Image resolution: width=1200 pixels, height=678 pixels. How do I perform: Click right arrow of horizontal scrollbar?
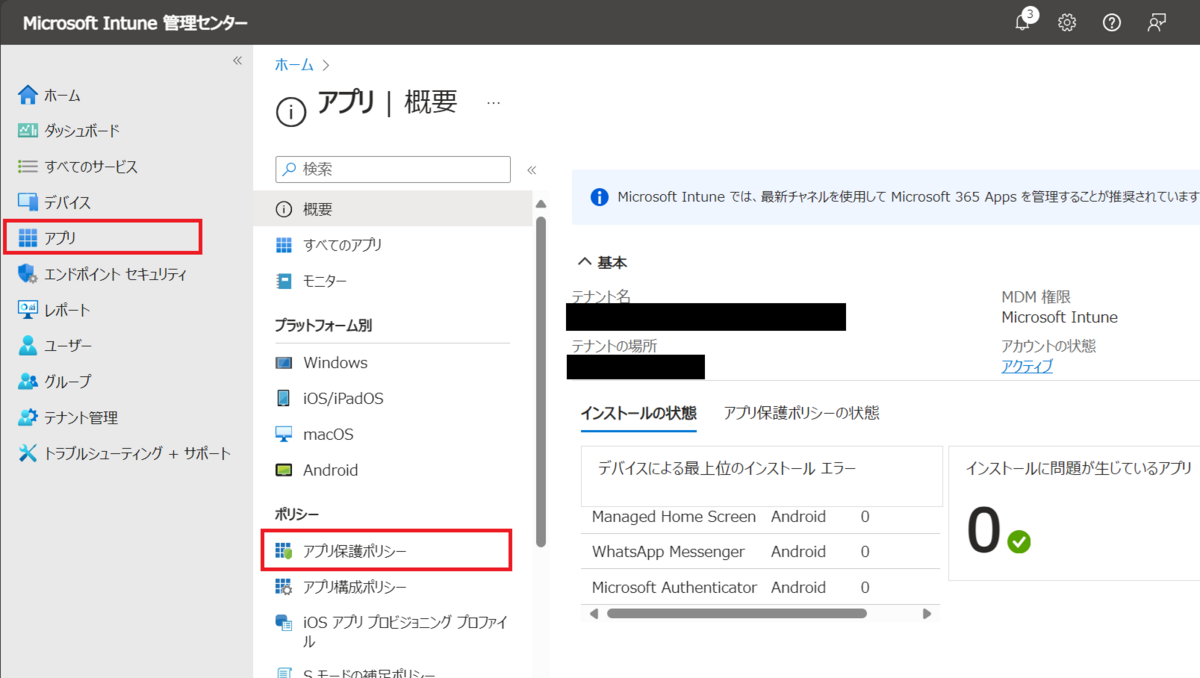[927, 613]
